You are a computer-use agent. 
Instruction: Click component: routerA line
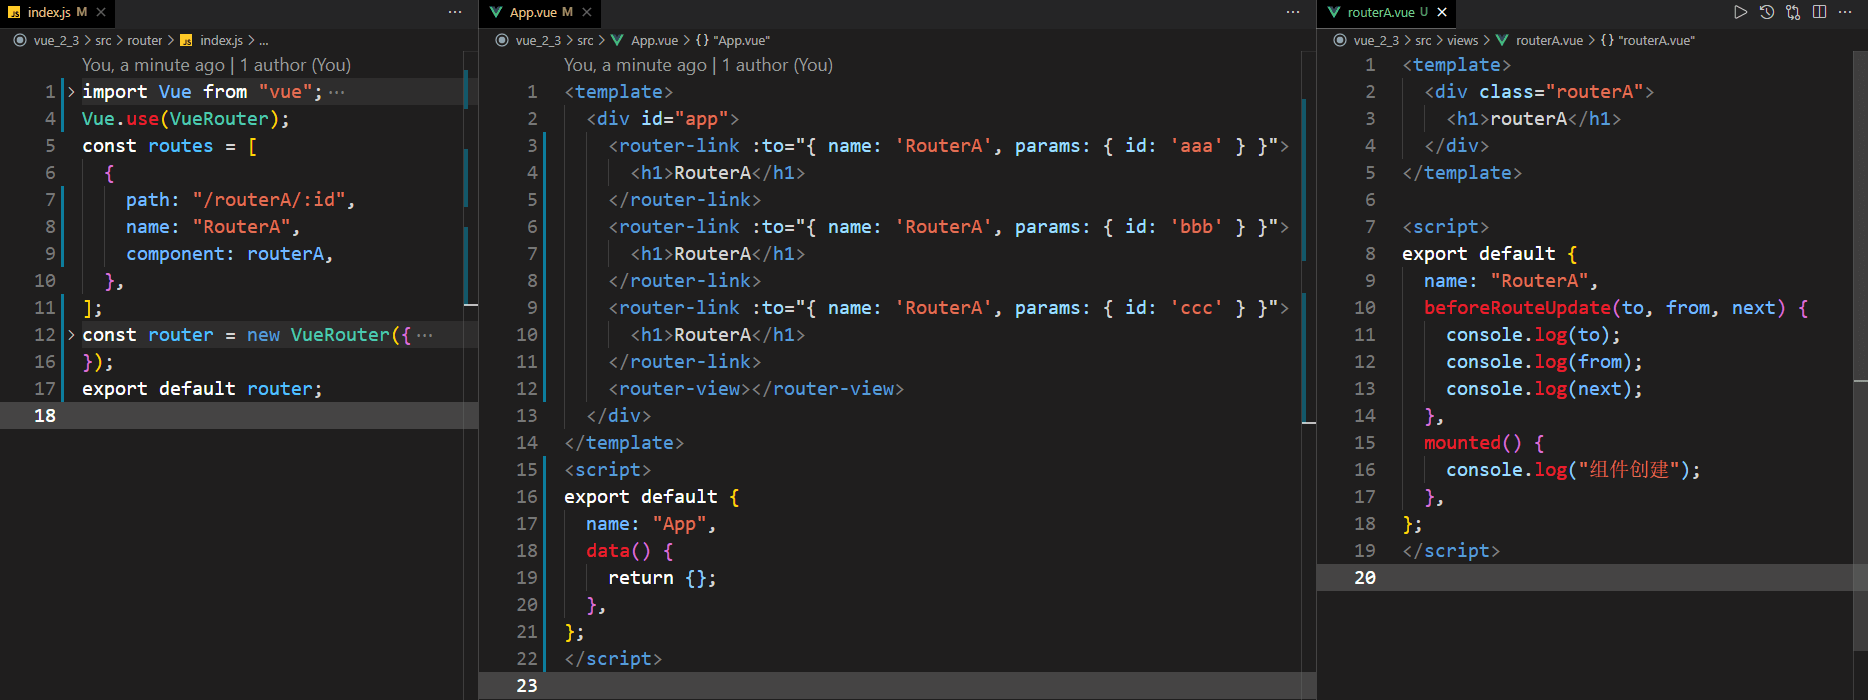(x=230, y=254)
